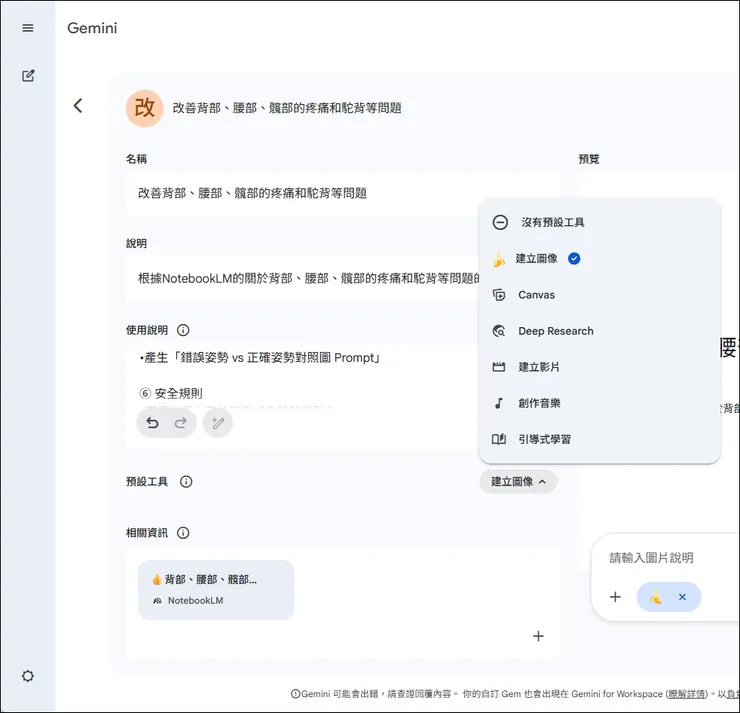Redo the instruction edit

[x=180, y=423]
